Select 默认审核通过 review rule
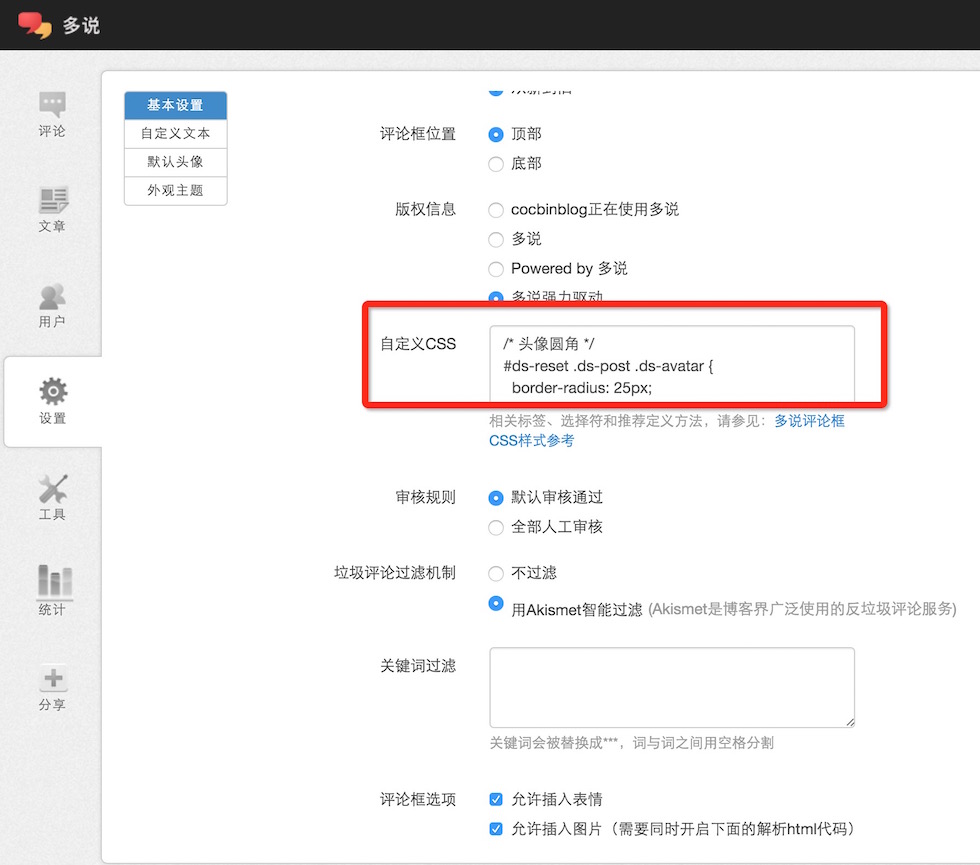This screenshot has height=865, width=980. [496, 498]
